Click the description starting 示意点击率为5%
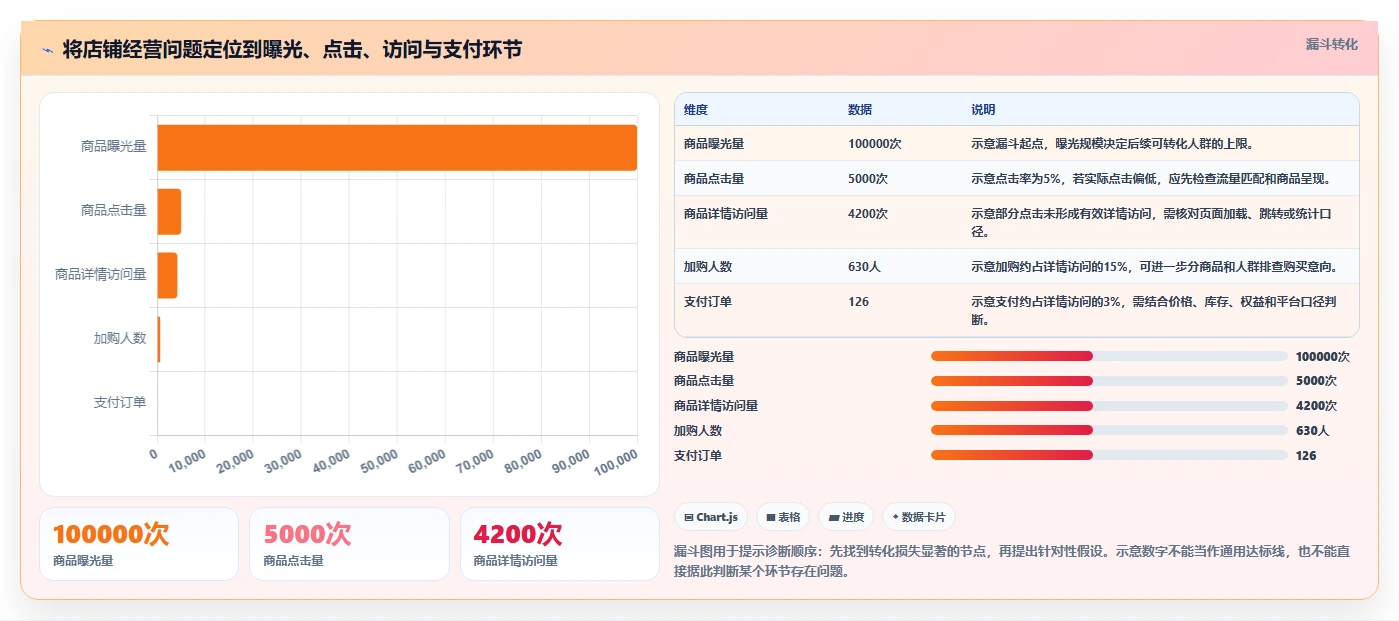1399x621 pixels. coord(1151,178)
